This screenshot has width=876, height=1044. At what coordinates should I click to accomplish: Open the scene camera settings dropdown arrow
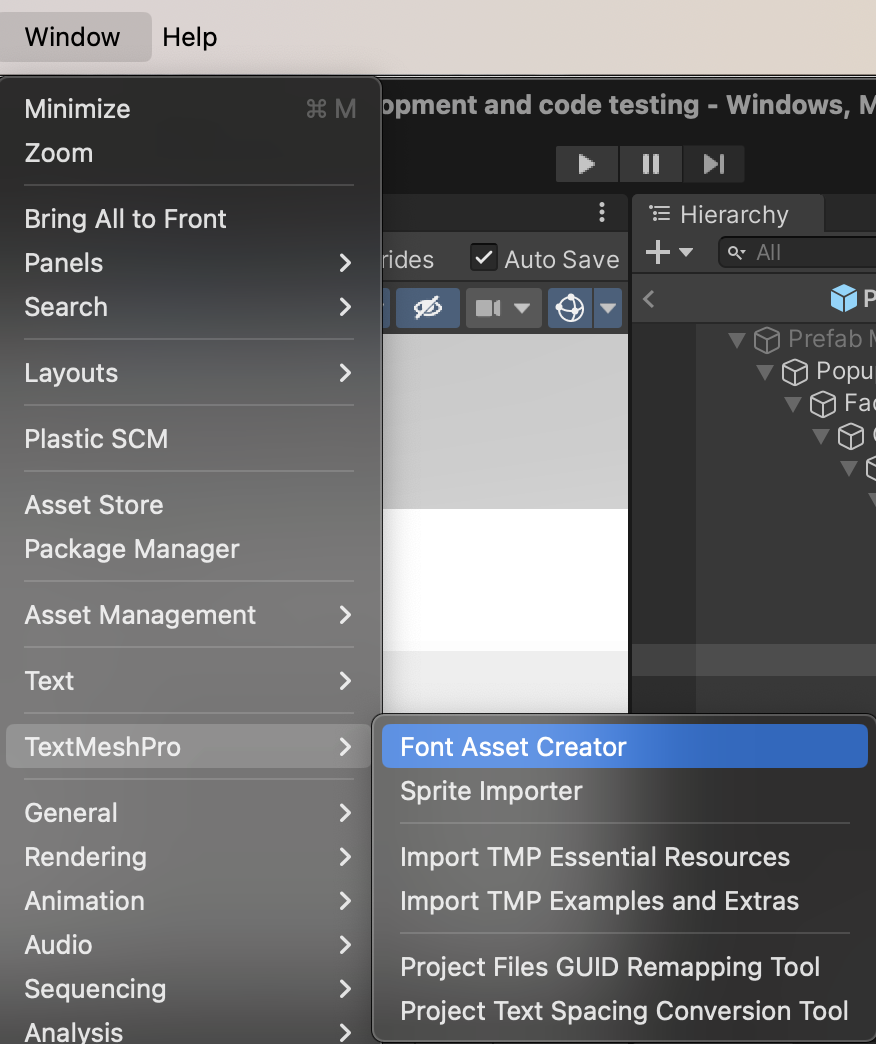coord(522,308)
